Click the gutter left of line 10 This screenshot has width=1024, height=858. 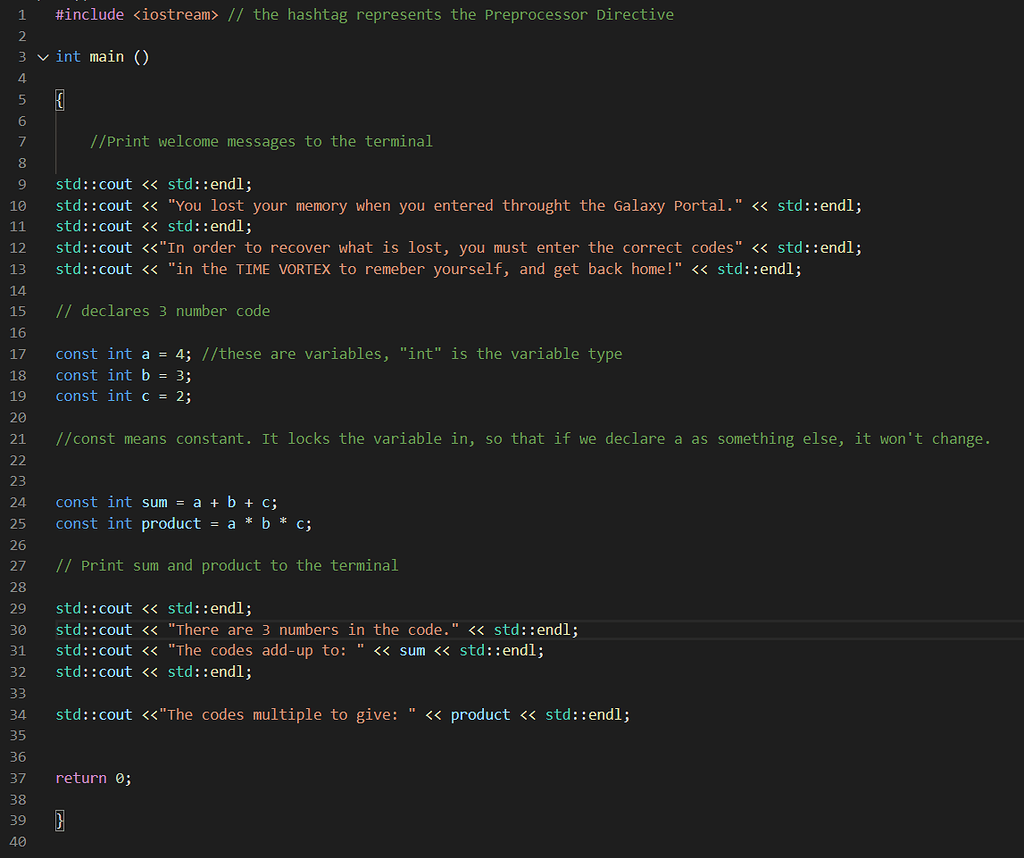tap(38, 205)
